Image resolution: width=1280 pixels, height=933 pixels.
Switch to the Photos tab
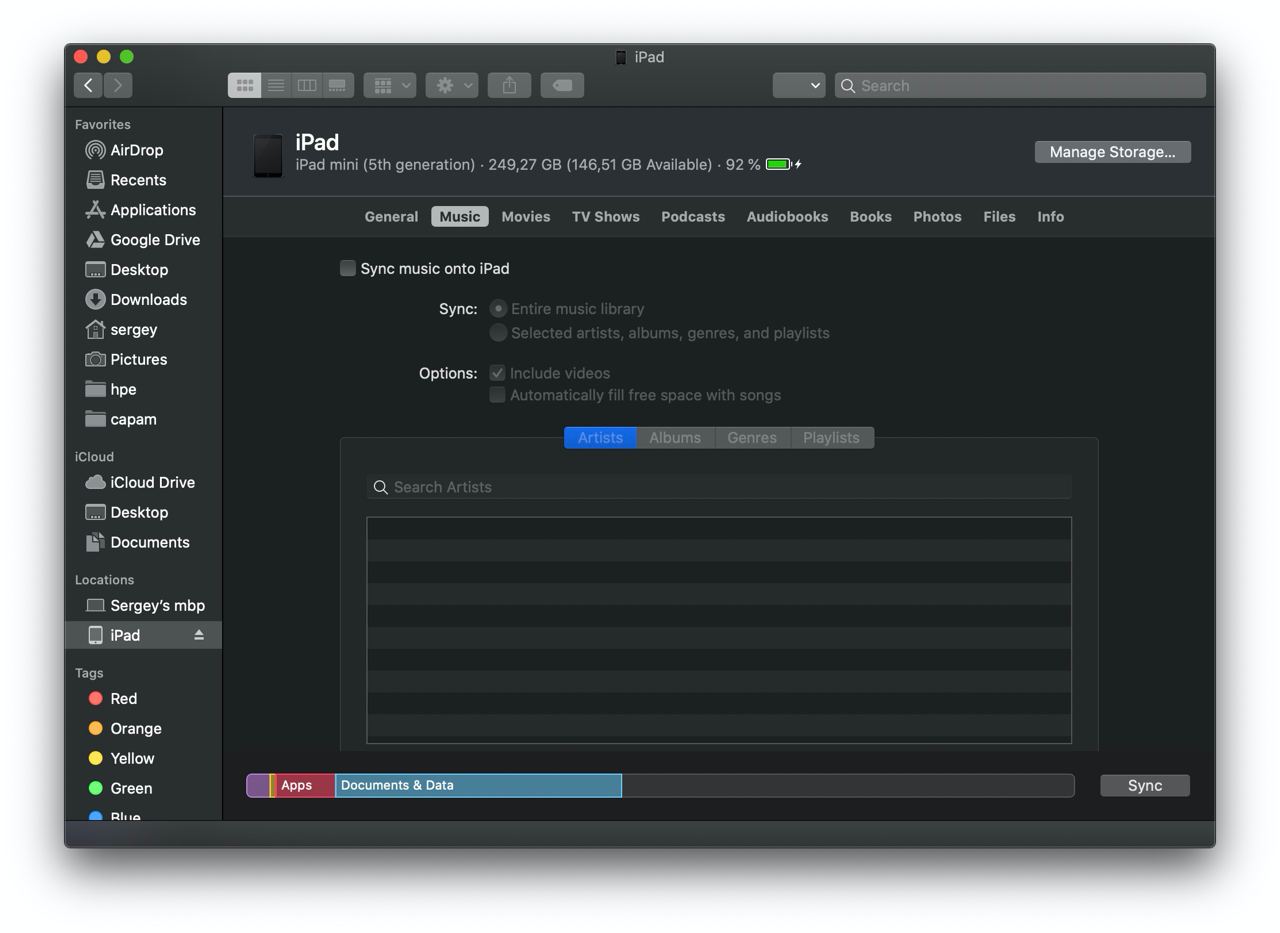[937, 217]
